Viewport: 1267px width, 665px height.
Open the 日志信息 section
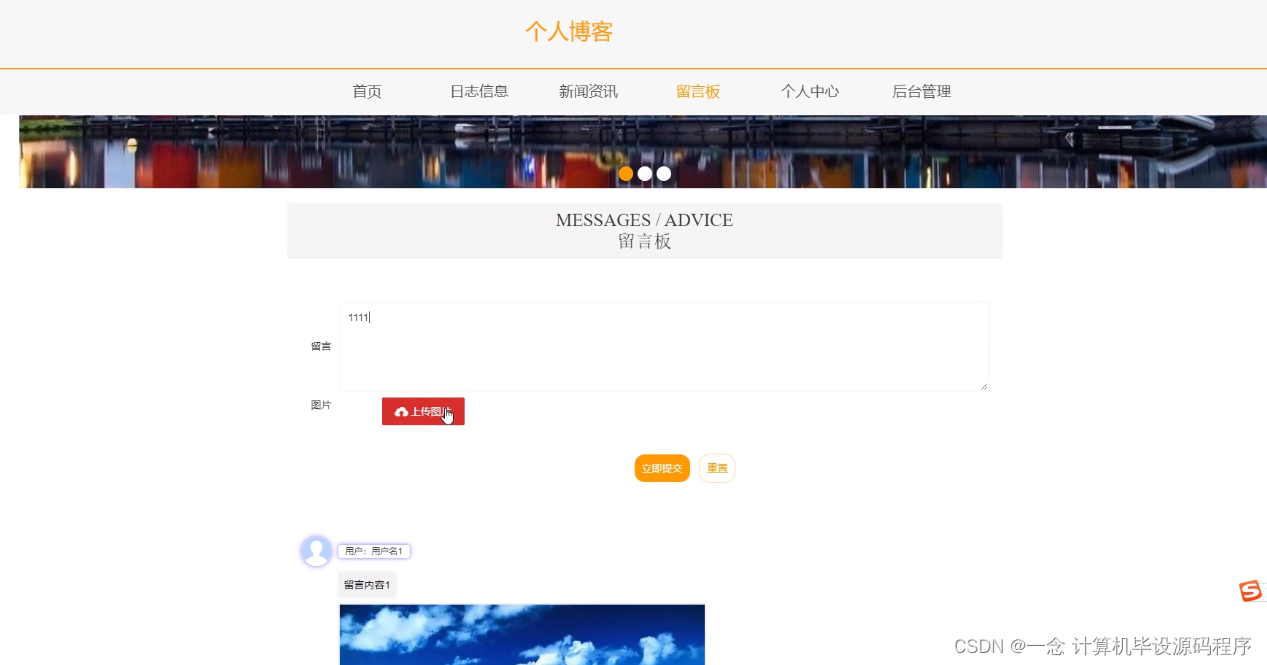click(x=479, y=91)
